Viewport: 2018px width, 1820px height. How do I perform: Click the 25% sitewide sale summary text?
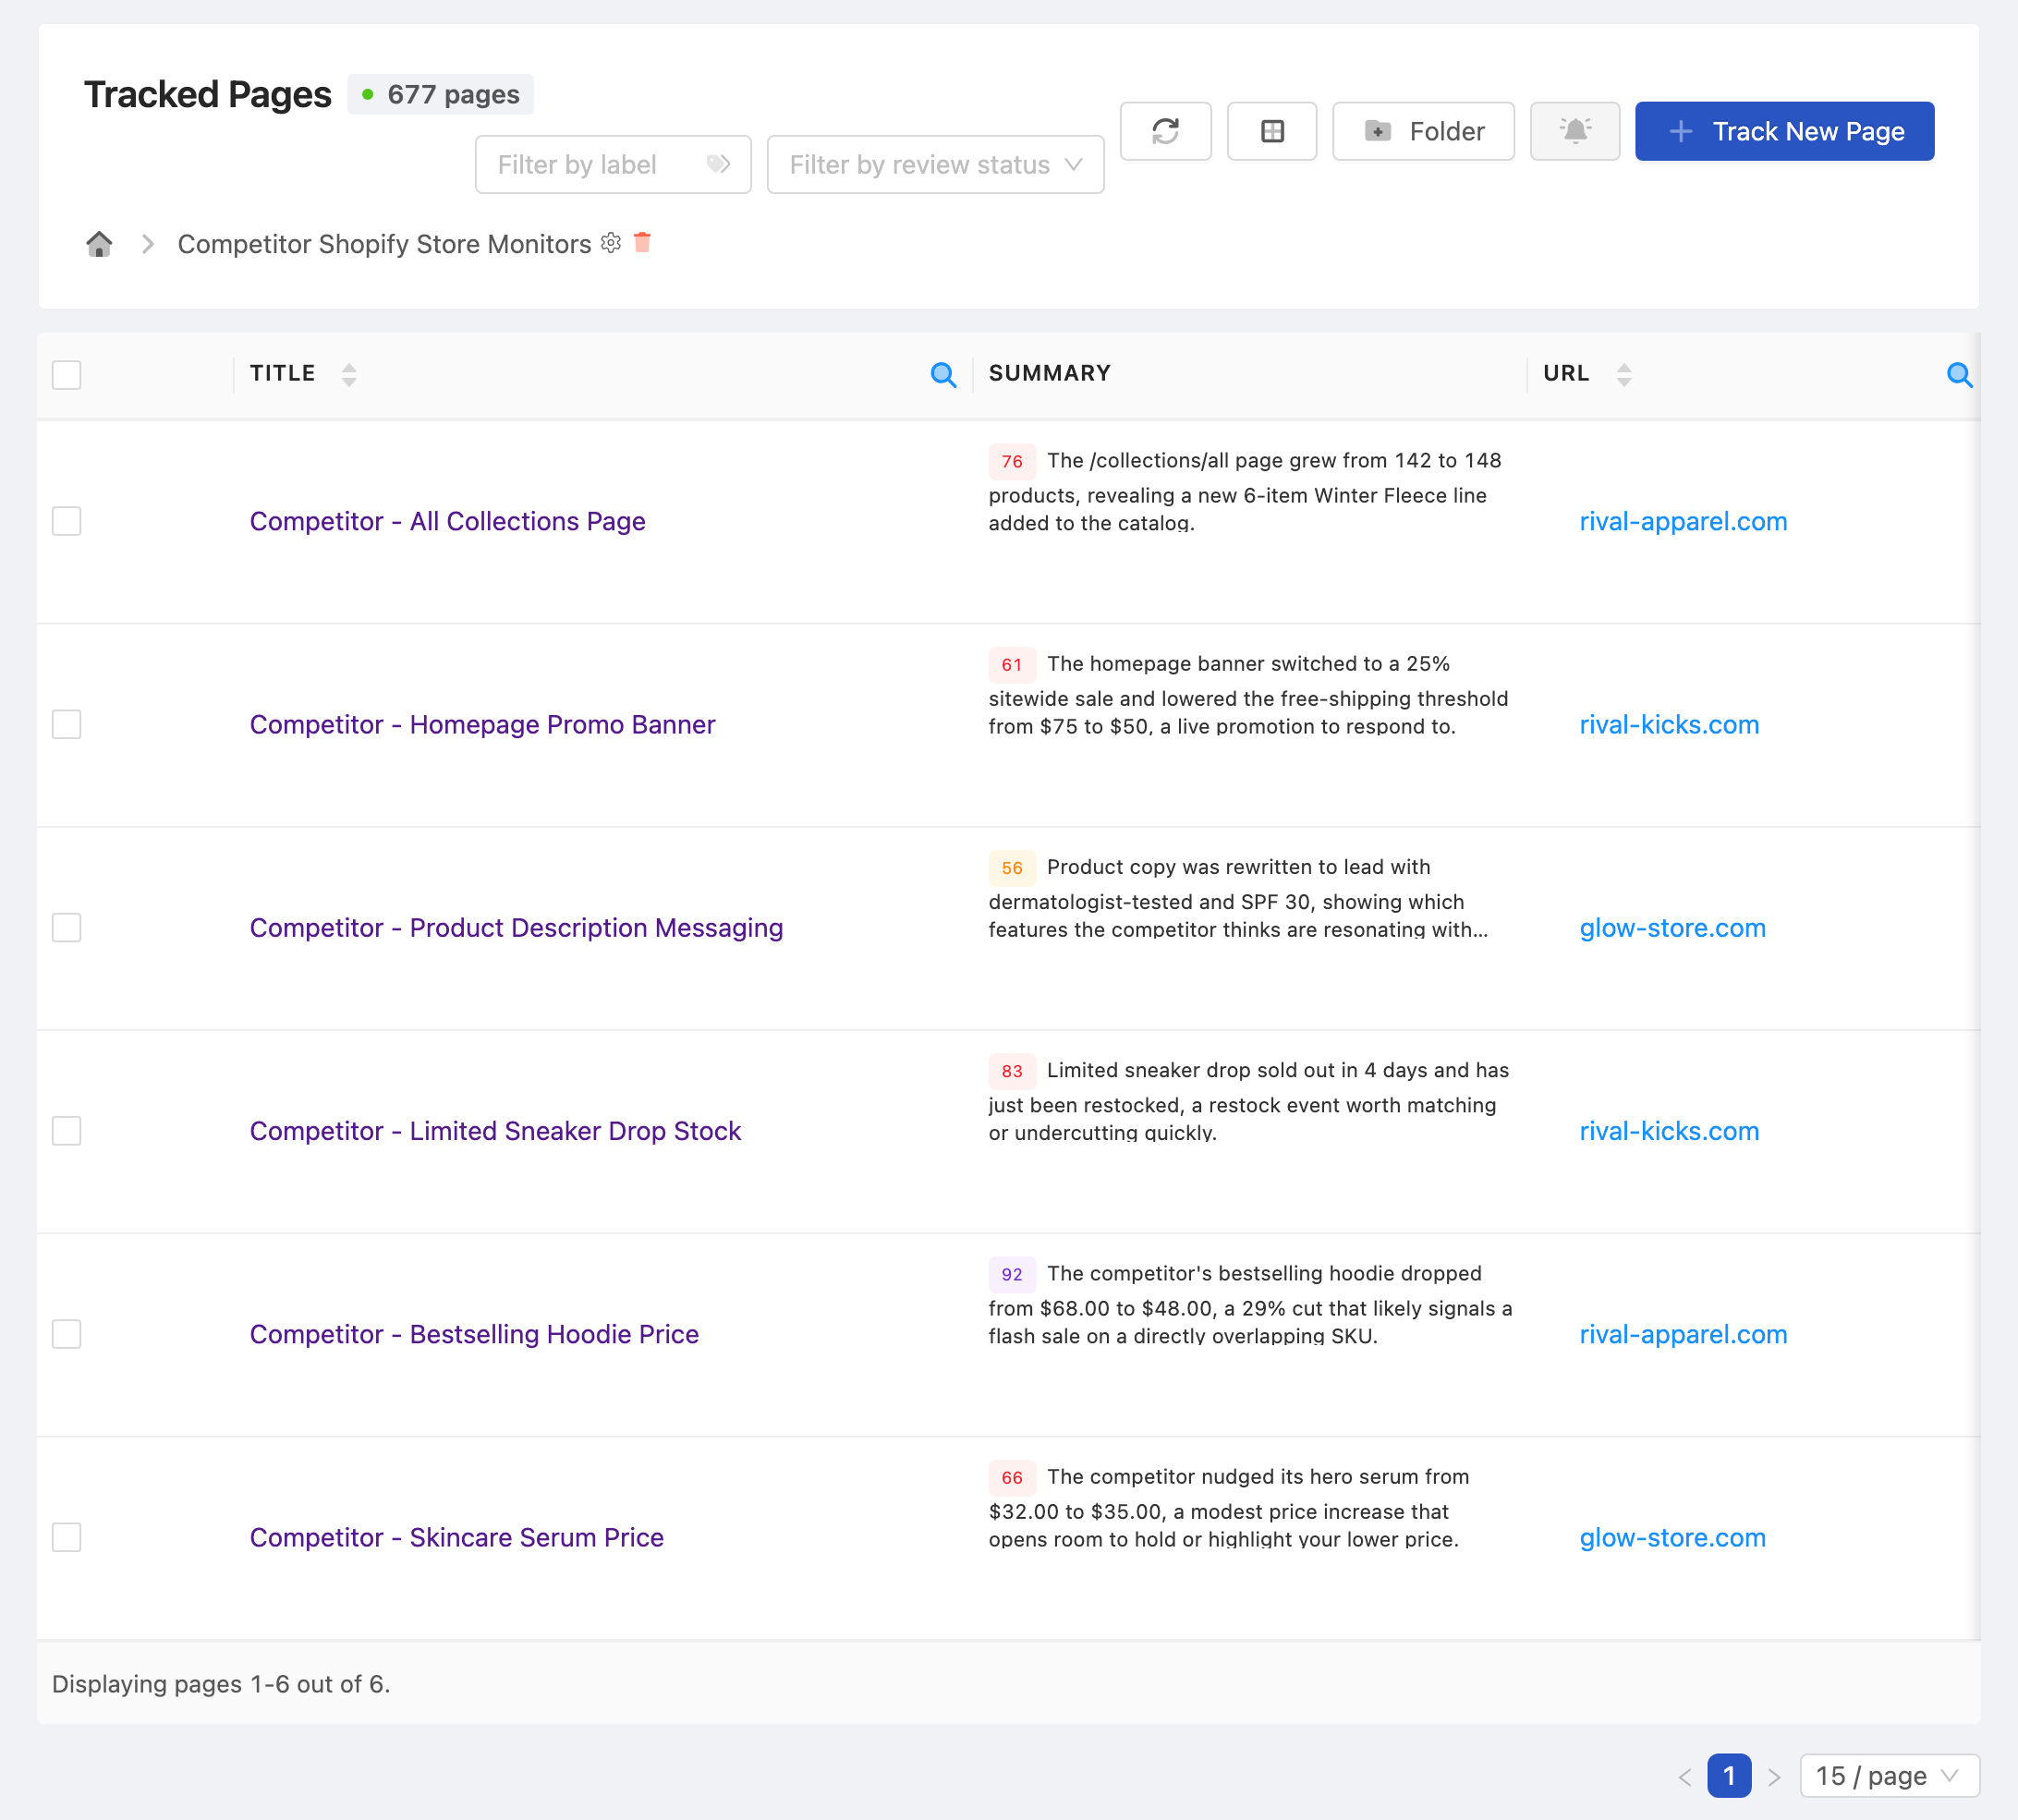point(1248,694)
